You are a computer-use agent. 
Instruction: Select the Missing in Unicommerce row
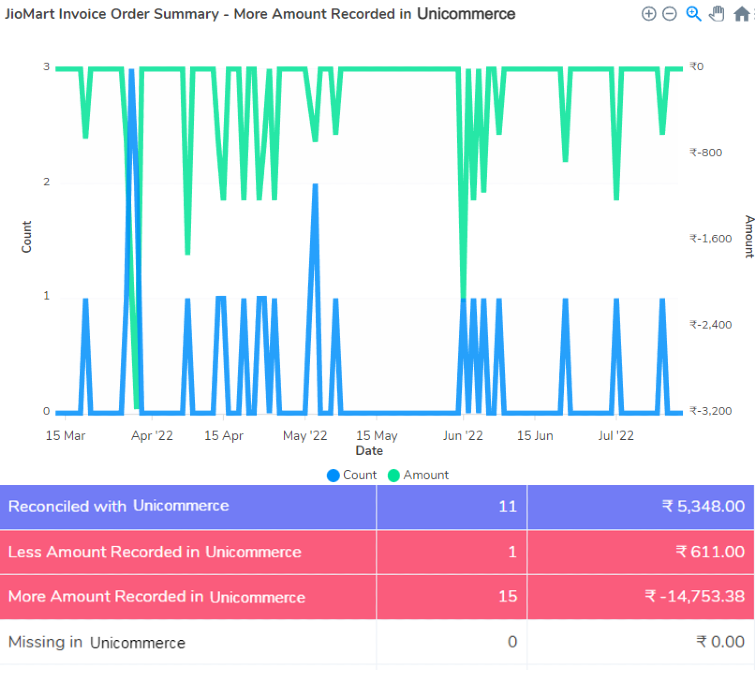377,642
